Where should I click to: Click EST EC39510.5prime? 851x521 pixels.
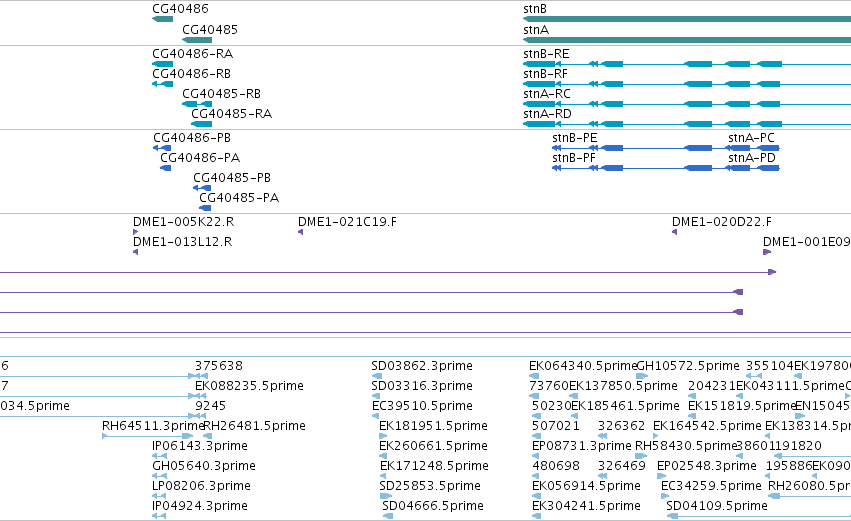pos(422,405)
